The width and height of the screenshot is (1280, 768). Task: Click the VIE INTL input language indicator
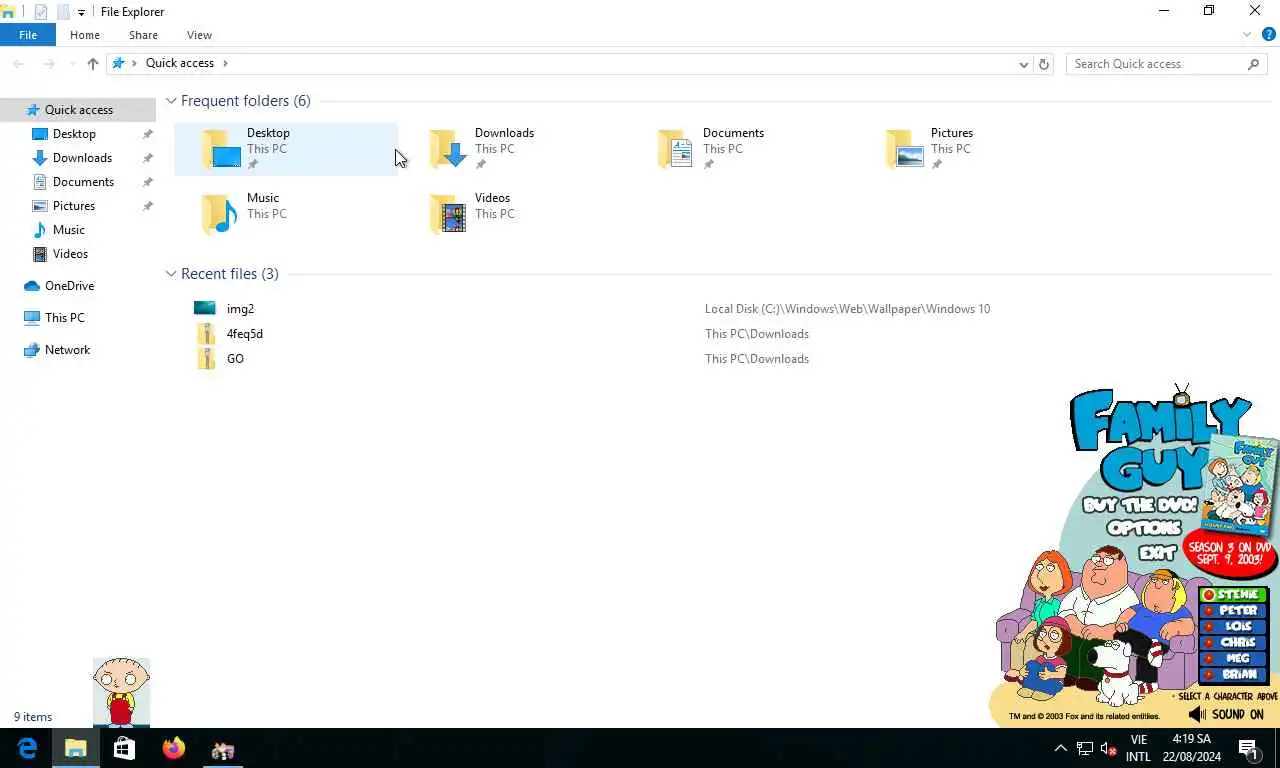pyautogui.click(x=1138, y=748)
